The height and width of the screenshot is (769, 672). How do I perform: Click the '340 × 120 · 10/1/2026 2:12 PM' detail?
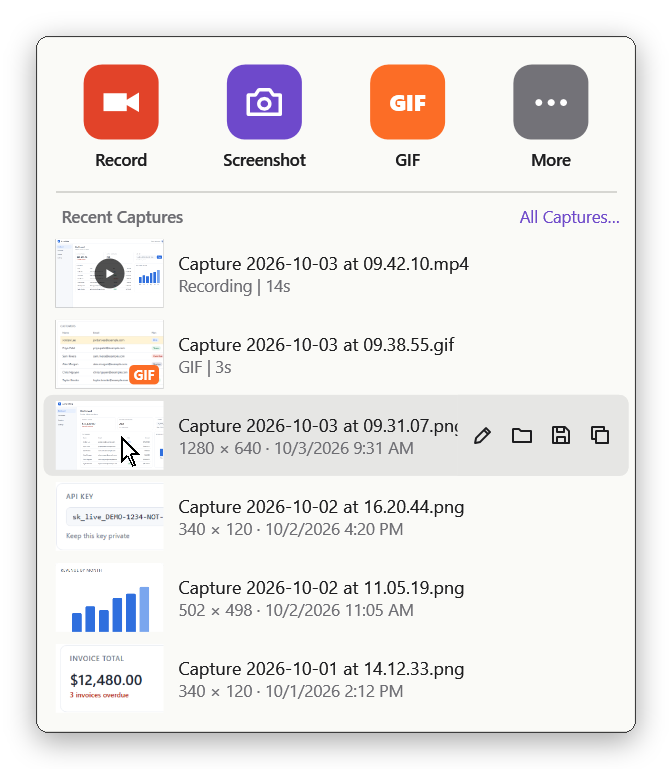(291, 691)
